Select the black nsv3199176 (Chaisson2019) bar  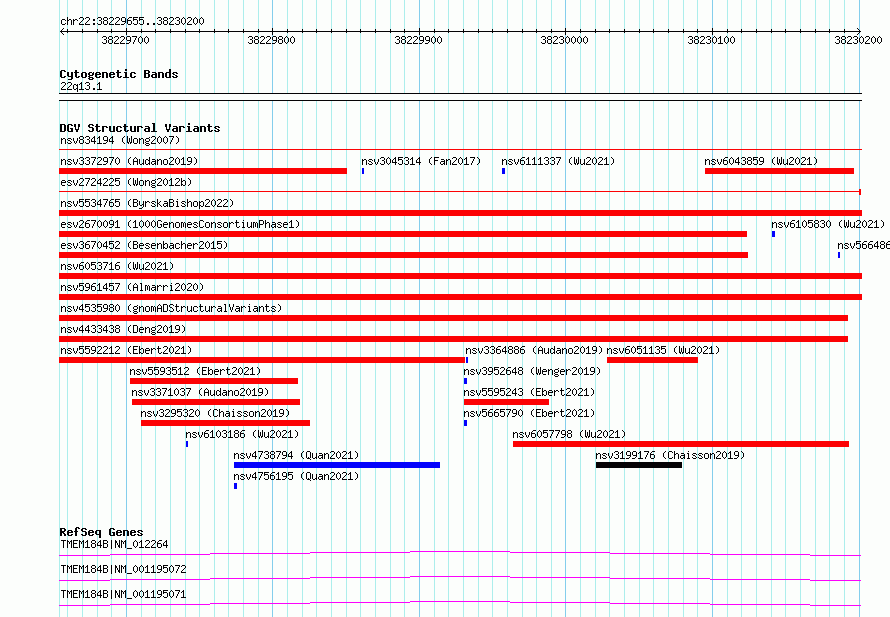(x=639, y=465)
